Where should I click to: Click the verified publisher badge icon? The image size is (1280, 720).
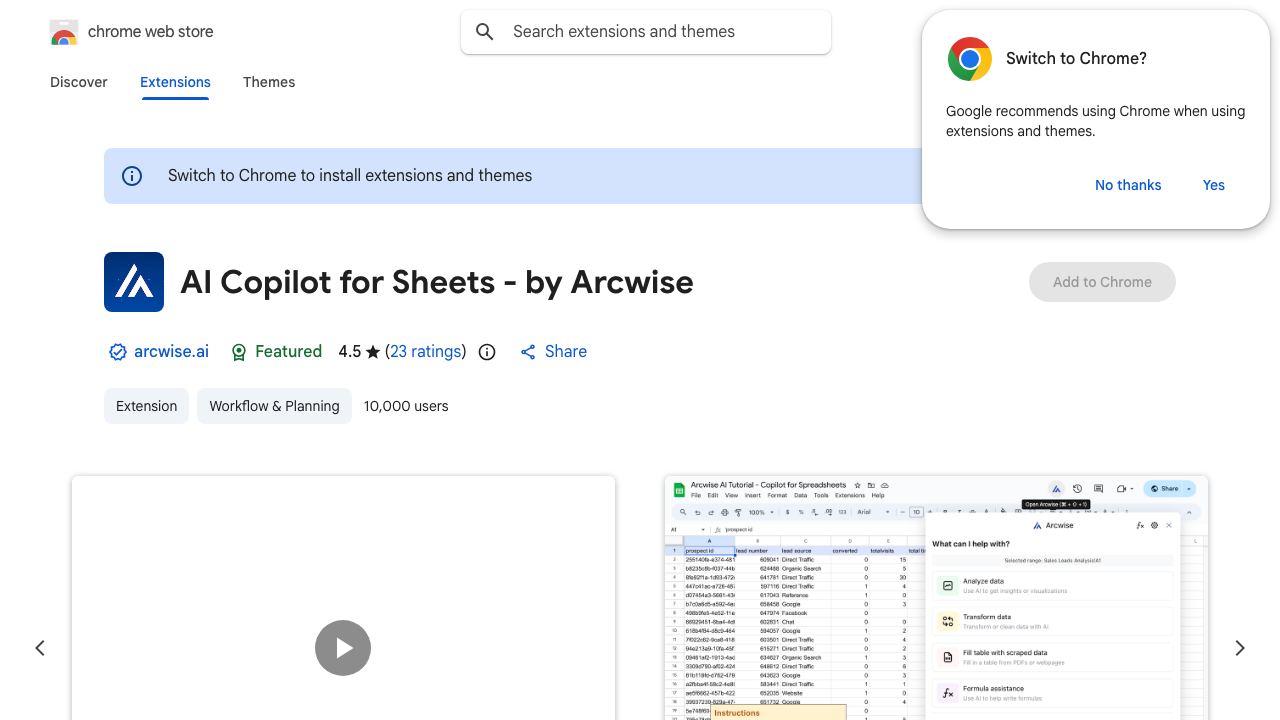(x=118, y=352)
